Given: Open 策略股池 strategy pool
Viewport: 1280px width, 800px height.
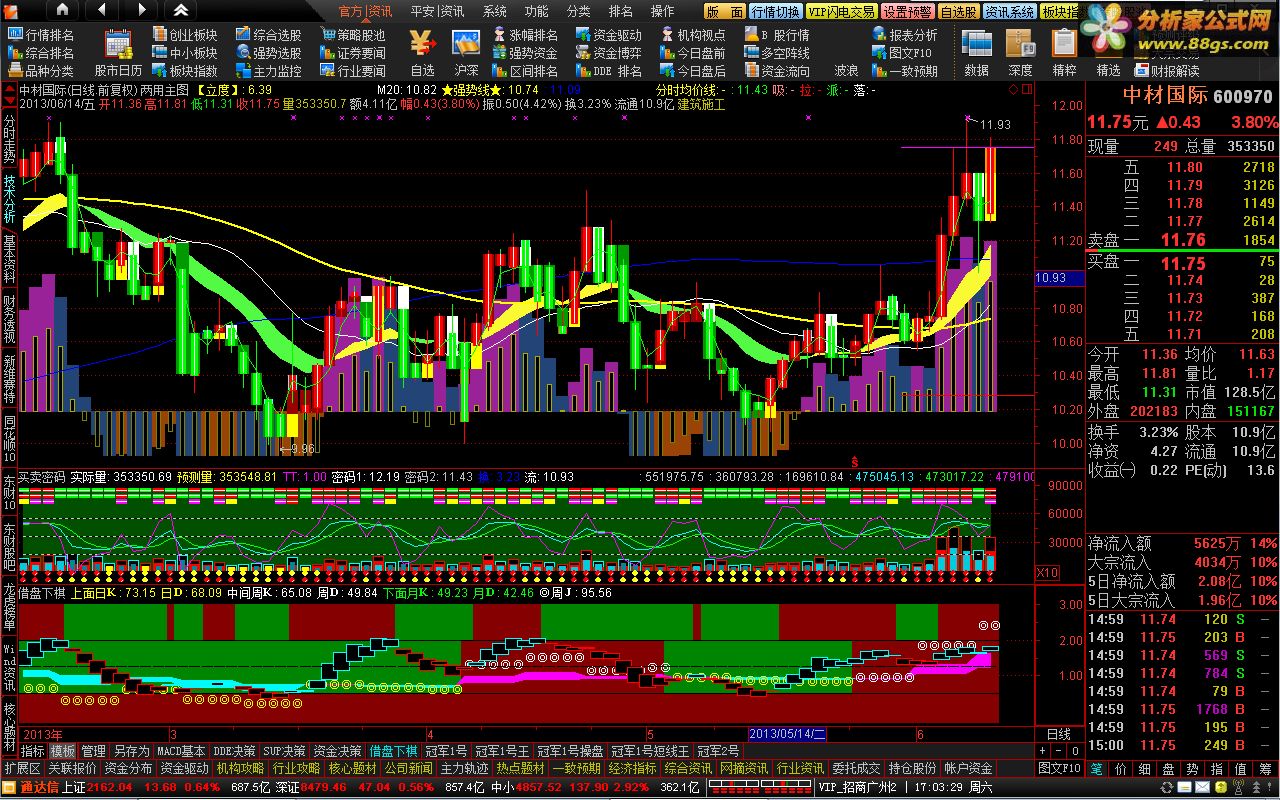Looking at the screenshot, I should pyautogui.click(x=353, y=35).
